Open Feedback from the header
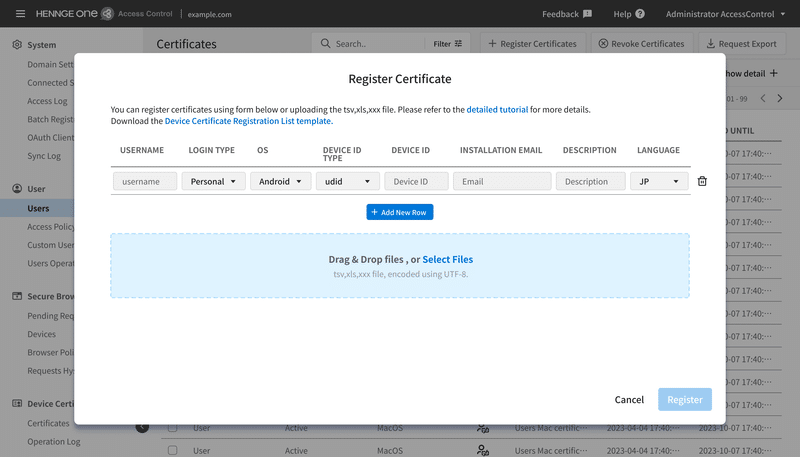 tap(567, 14)
